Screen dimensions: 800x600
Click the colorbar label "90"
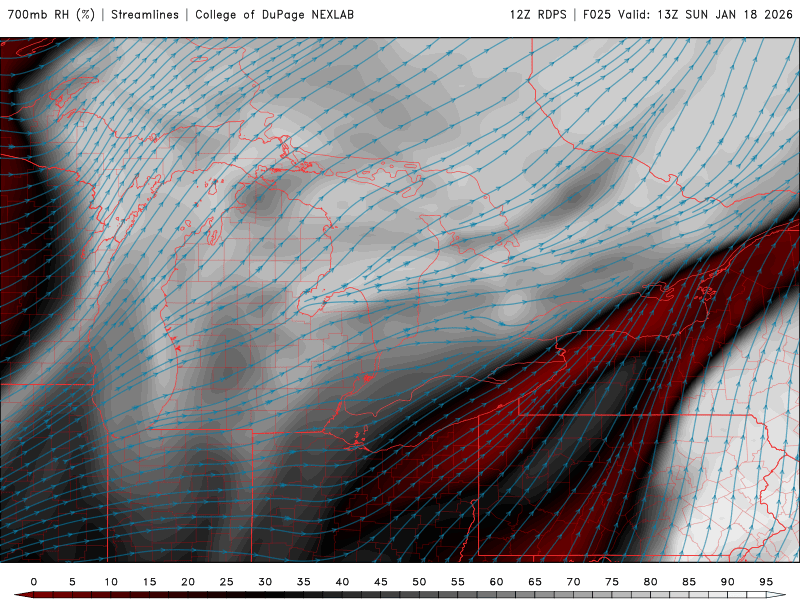point(727,582)
